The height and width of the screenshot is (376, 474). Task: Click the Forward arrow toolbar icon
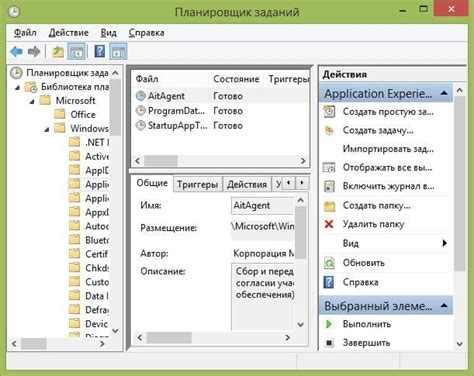click(34, 52)
